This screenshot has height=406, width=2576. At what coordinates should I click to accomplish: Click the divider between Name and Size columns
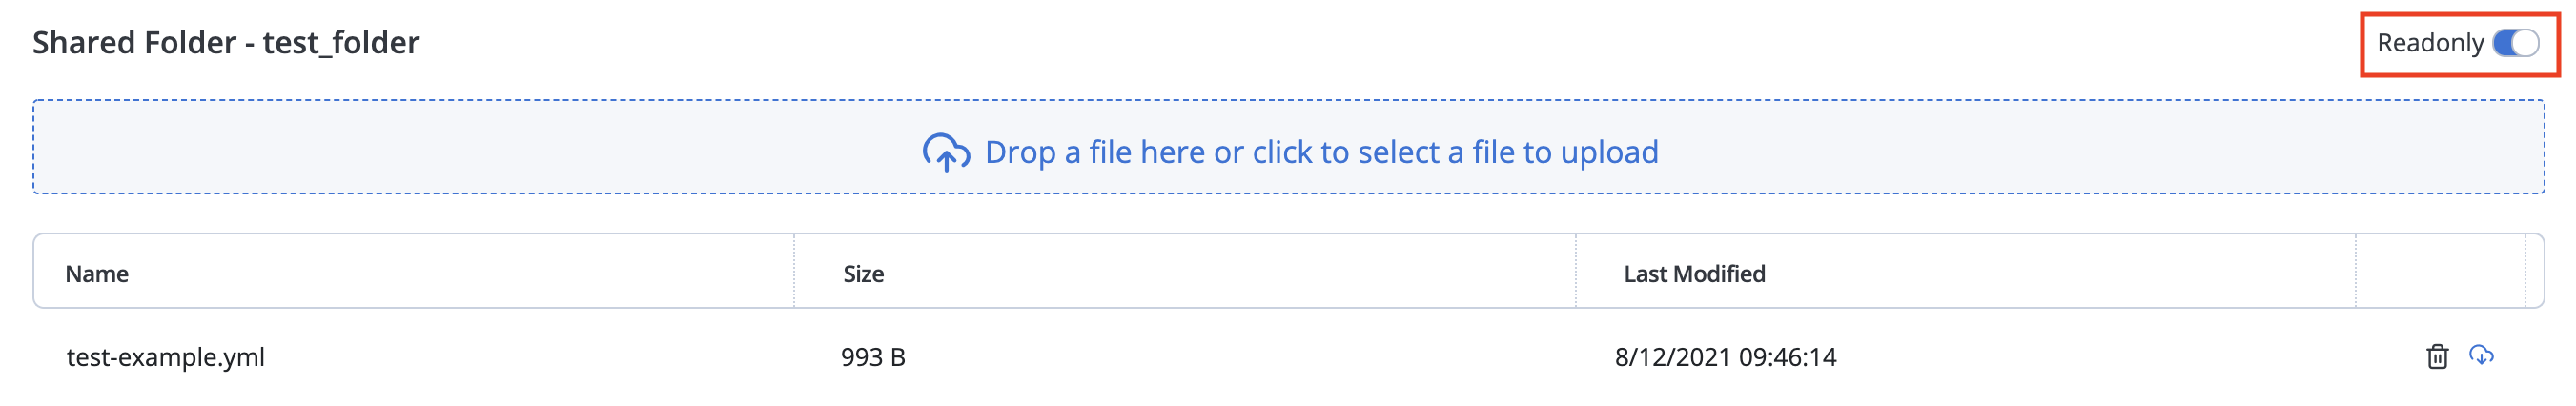tap(794, 271)
